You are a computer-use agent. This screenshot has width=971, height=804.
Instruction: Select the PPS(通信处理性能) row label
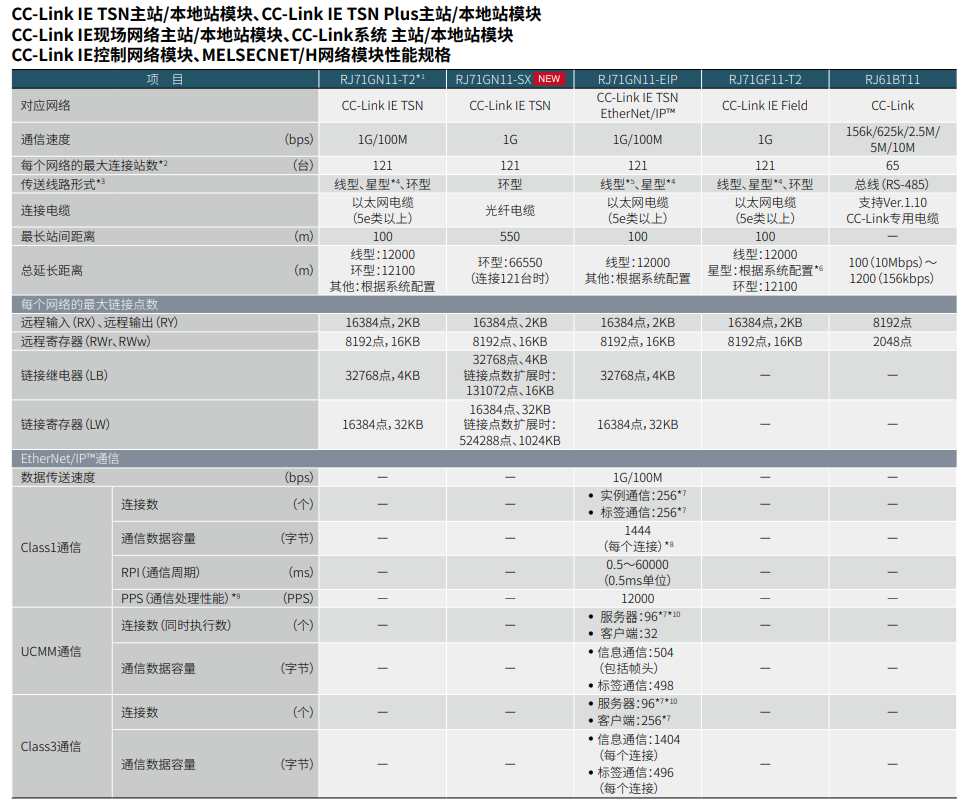click(180, 598)
